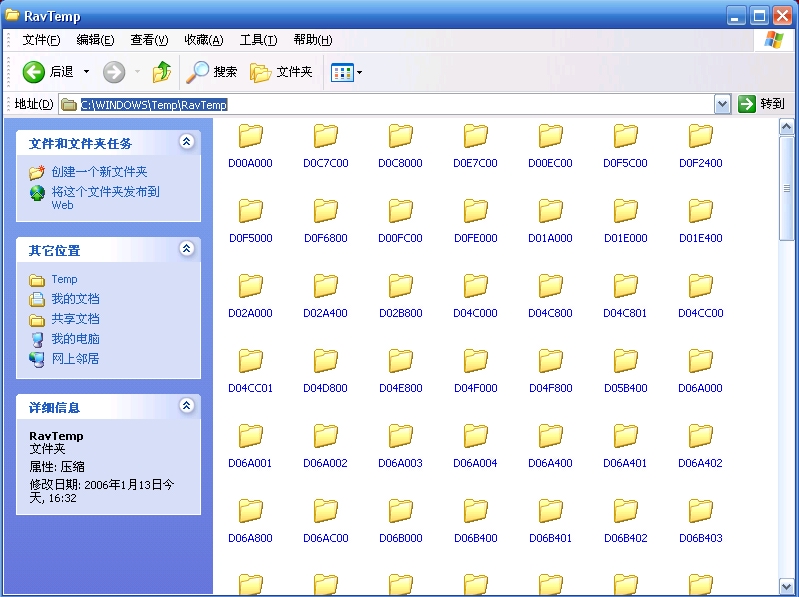Open the Tools (工具) menu
This screenshot has height=597, width=799.
[258, 40]
